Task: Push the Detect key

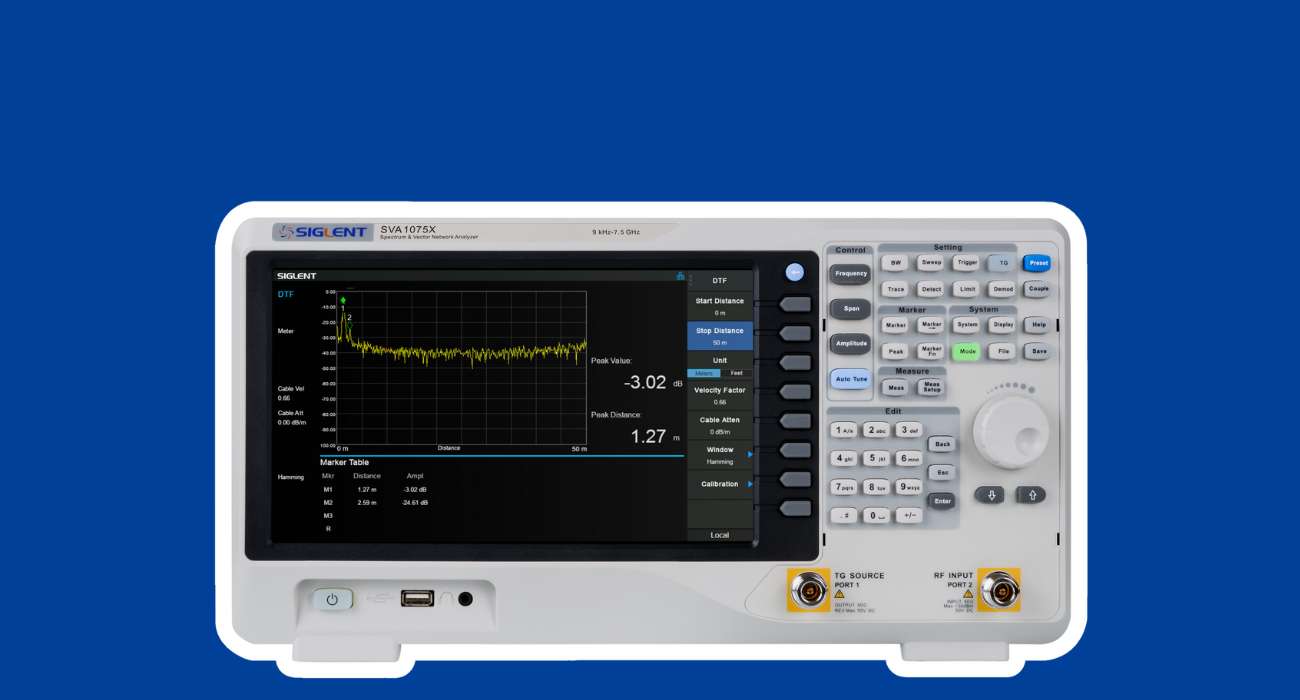Action: (x=931, y=289)
